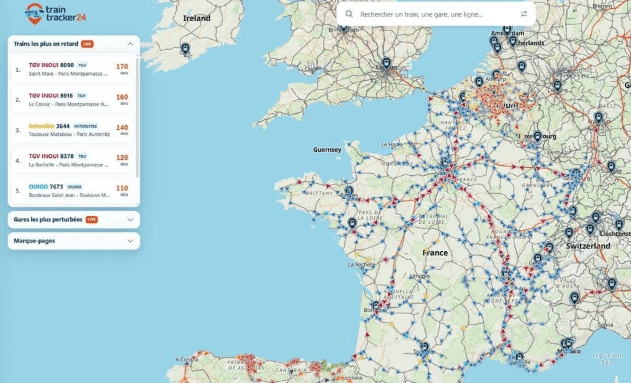Click the Bordeaux Saint-Jean - Toulouse route text
631x383 pixels.
(69, 195)
